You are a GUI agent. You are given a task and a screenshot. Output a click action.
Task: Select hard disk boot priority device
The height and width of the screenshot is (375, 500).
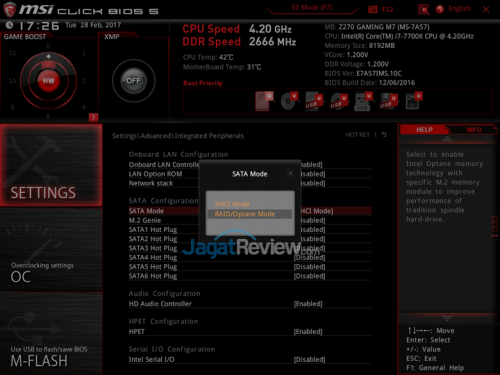click(264, 101)
